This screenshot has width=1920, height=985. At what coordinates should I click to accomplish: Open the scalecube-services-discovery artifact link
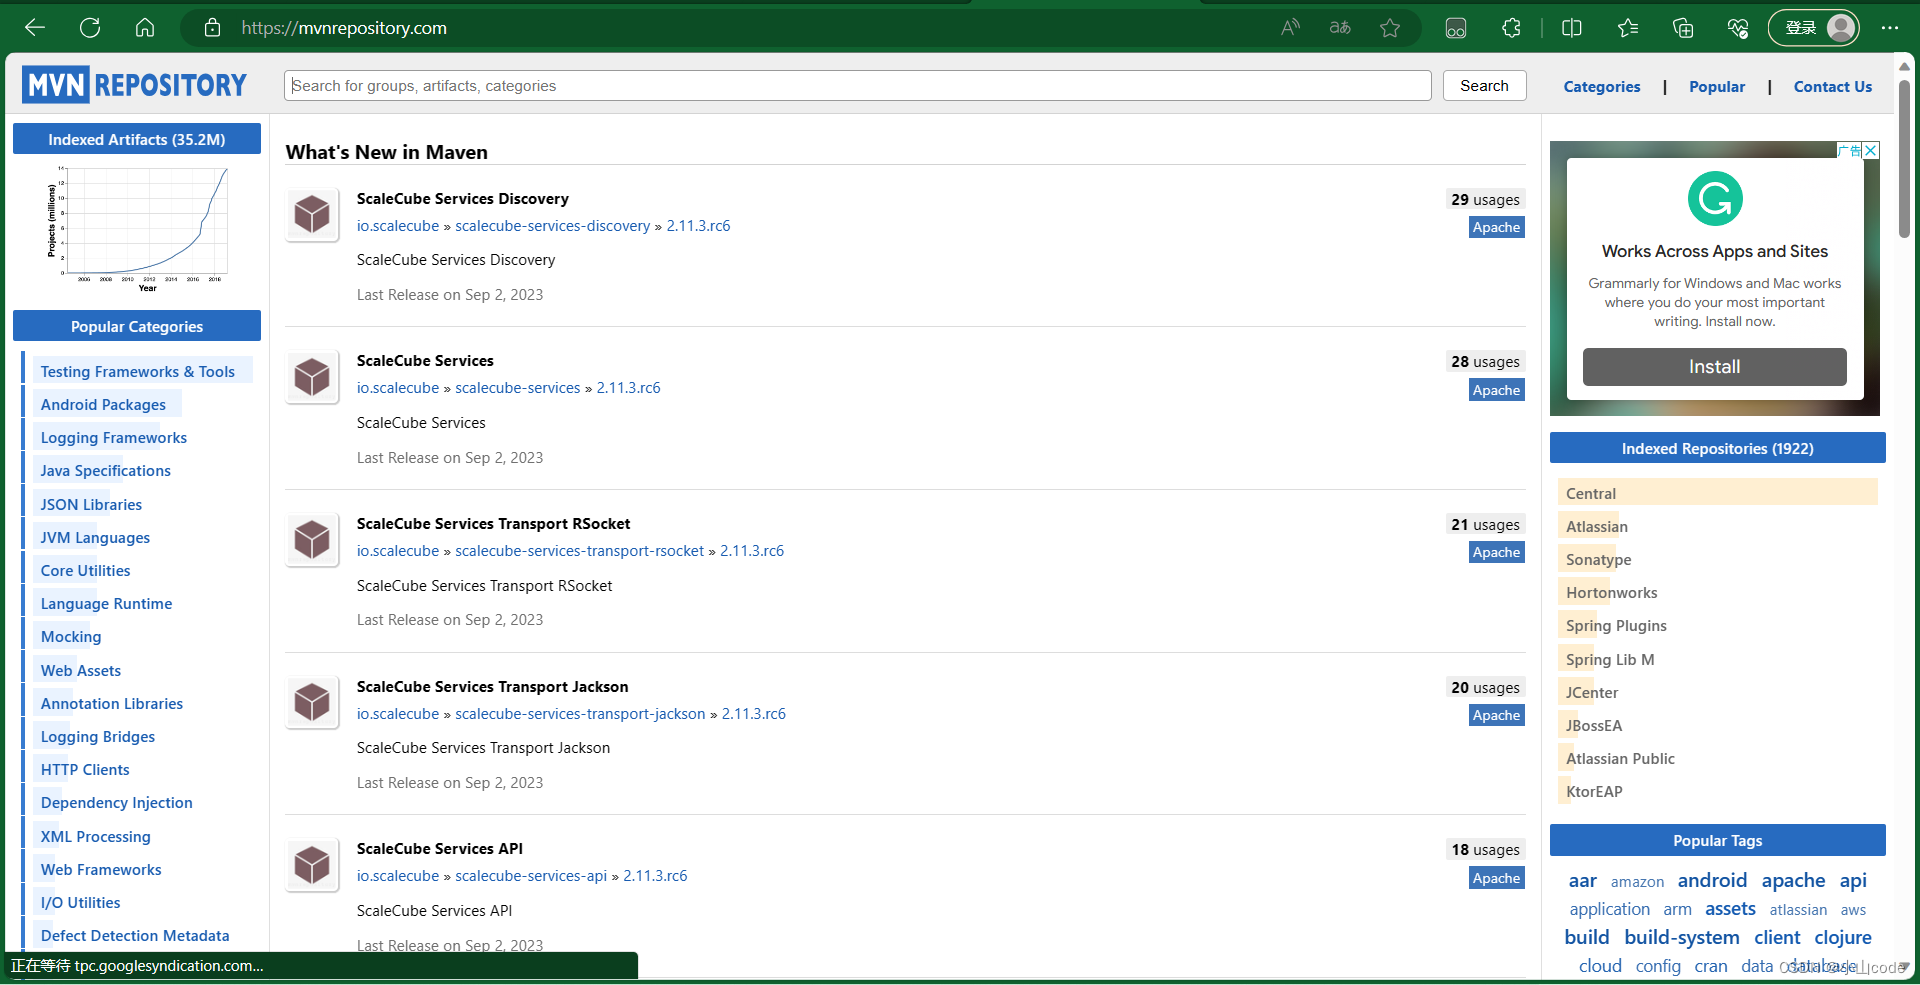552,226
